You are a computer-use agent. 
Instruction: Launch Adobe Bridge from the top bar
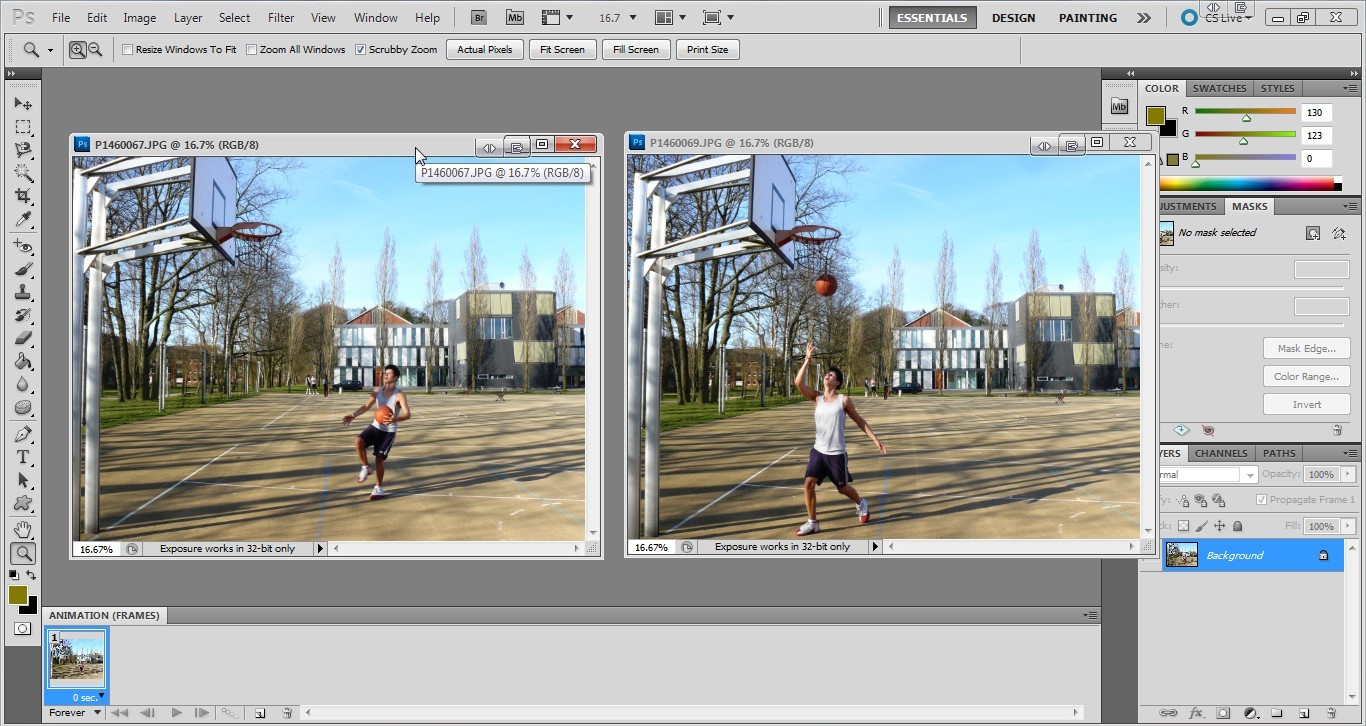pyautogui.click(x=479, y=18)
